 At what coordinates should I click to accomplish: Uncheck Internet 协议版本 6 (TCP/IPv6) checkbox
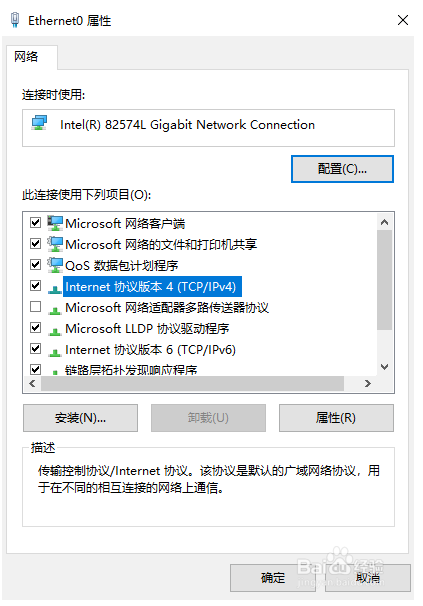pos(36,349)
